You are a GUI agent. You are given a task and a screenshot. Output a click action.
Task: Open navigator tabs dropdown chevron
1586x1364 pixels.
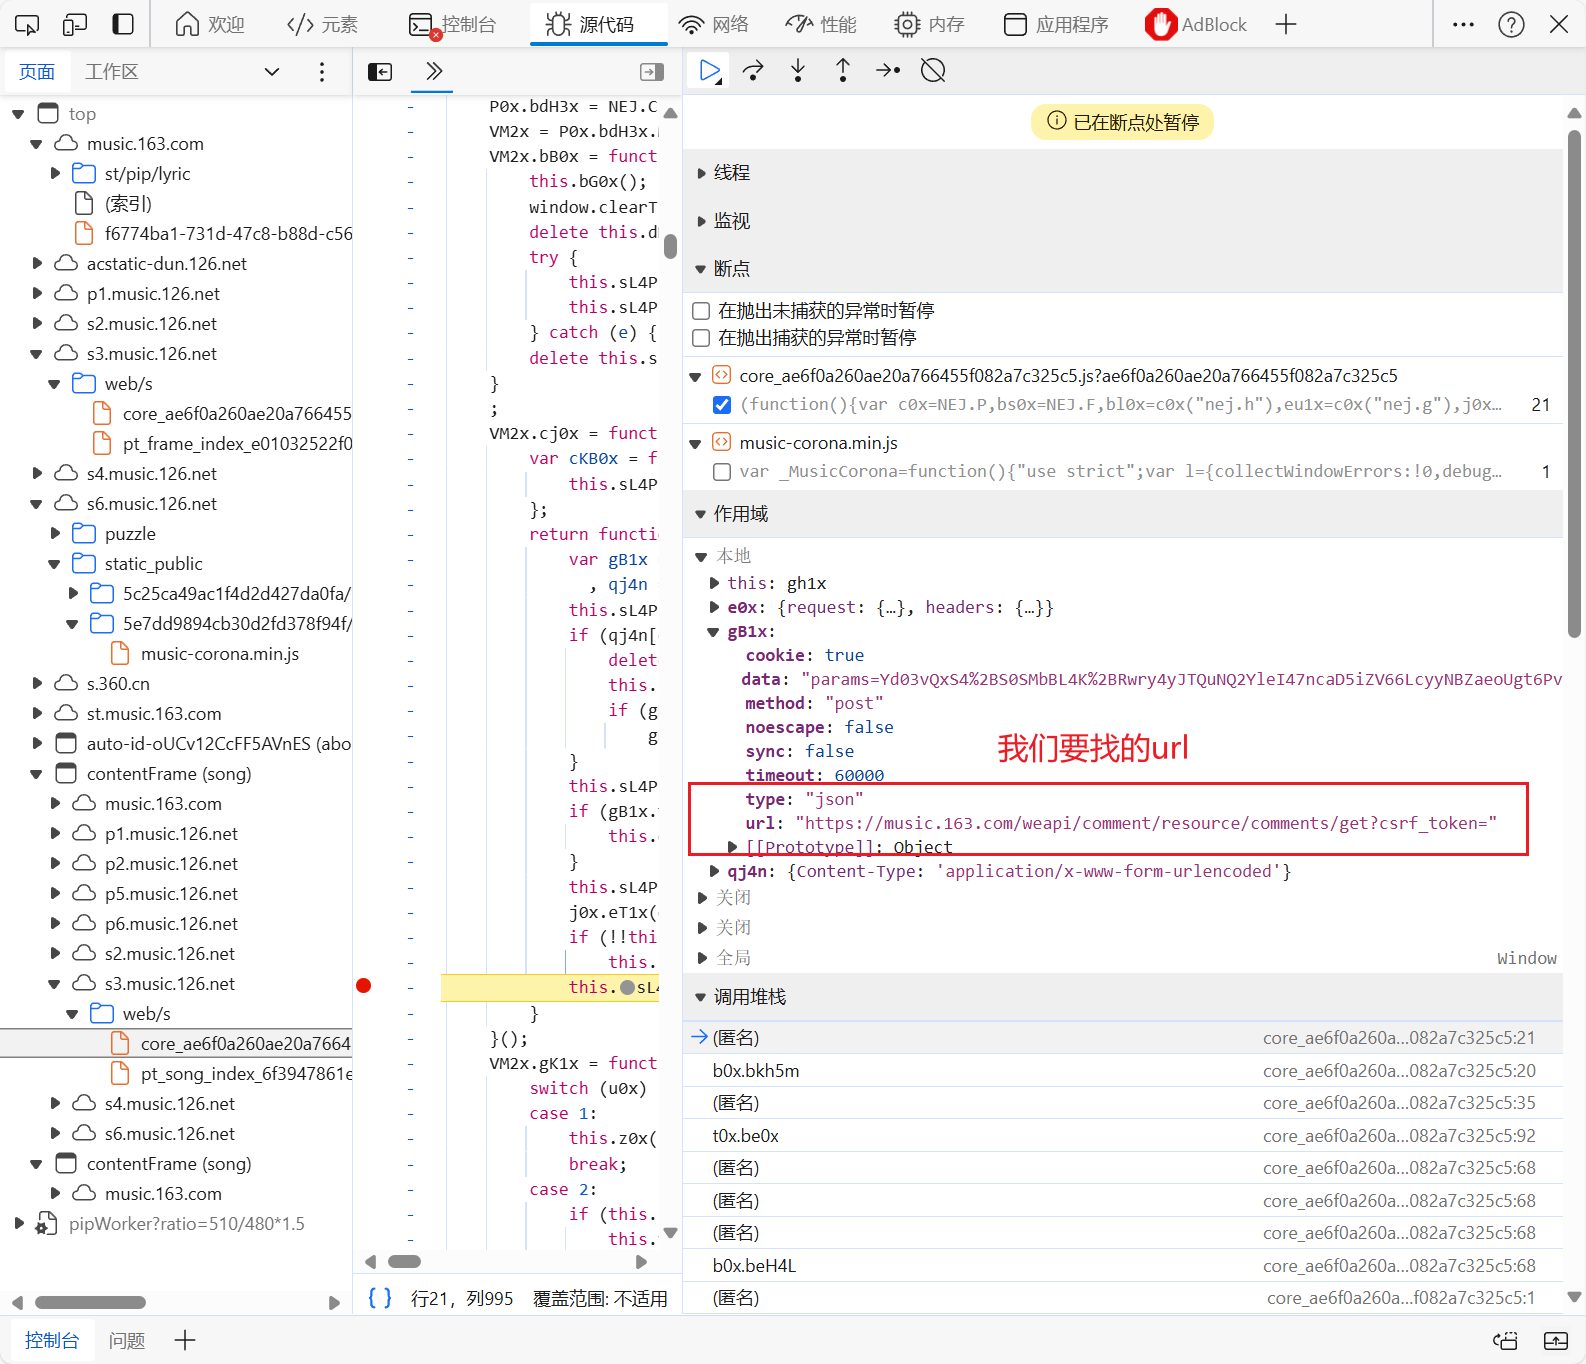coord(271,72)
